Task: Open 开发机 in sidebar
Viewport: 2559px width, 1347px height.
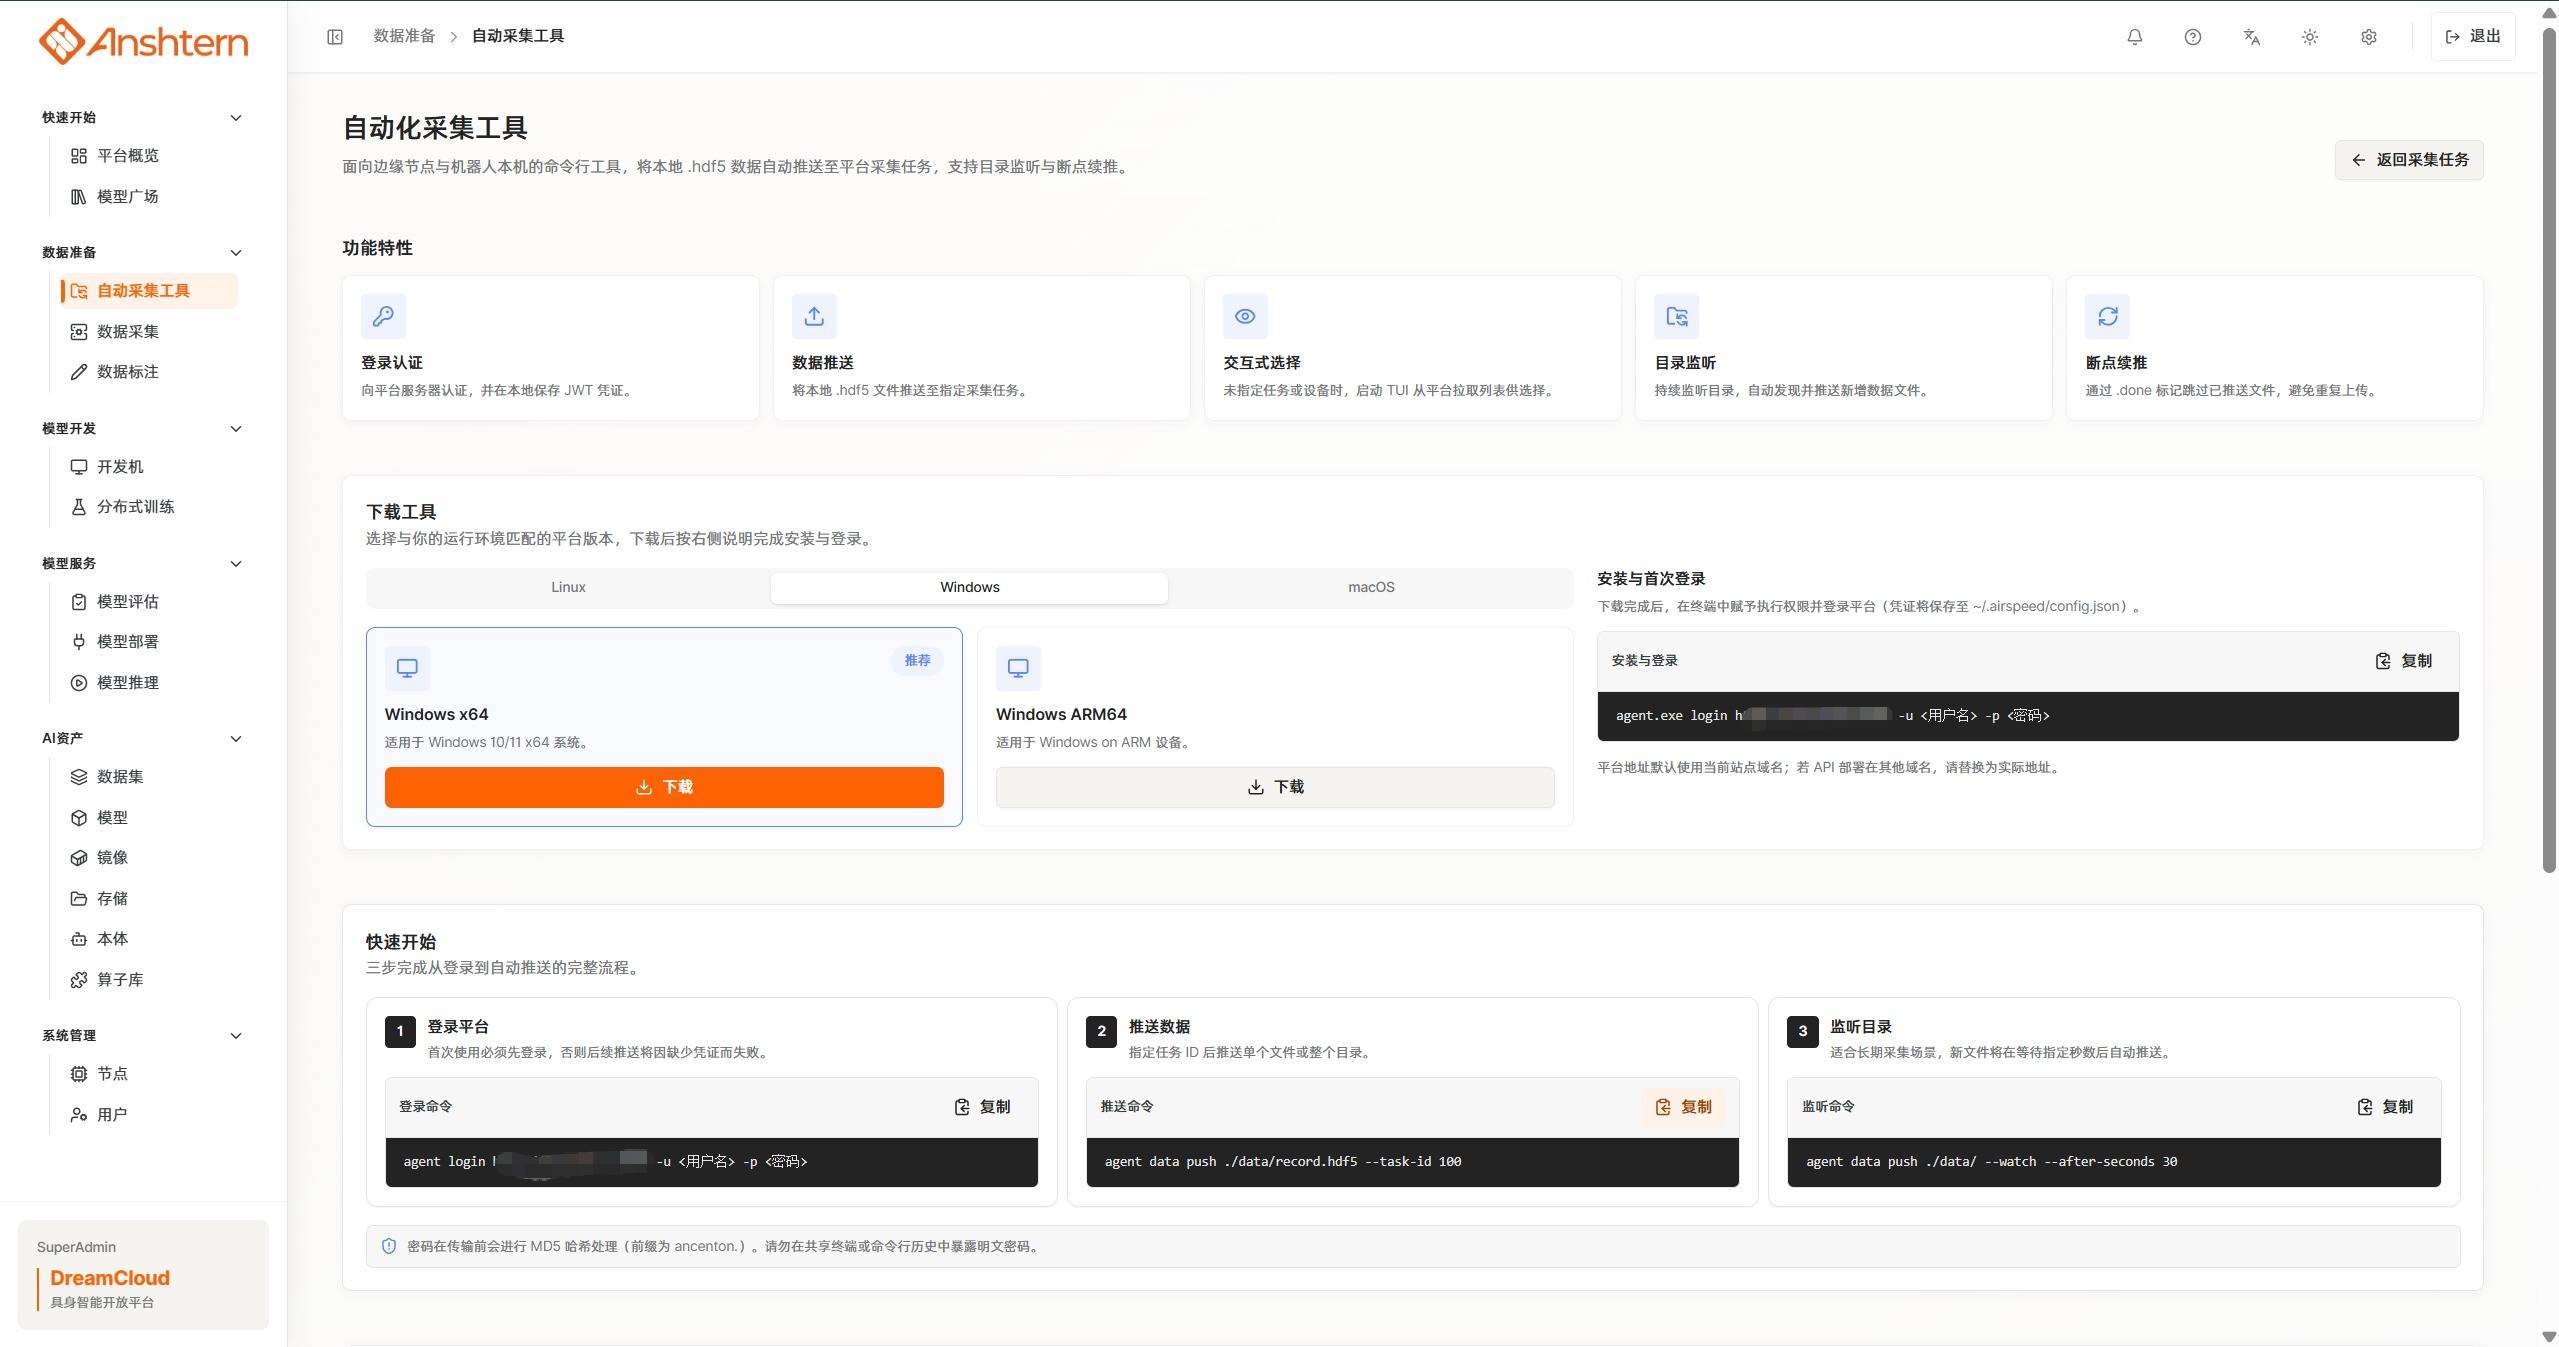Action: coord(148,467)
